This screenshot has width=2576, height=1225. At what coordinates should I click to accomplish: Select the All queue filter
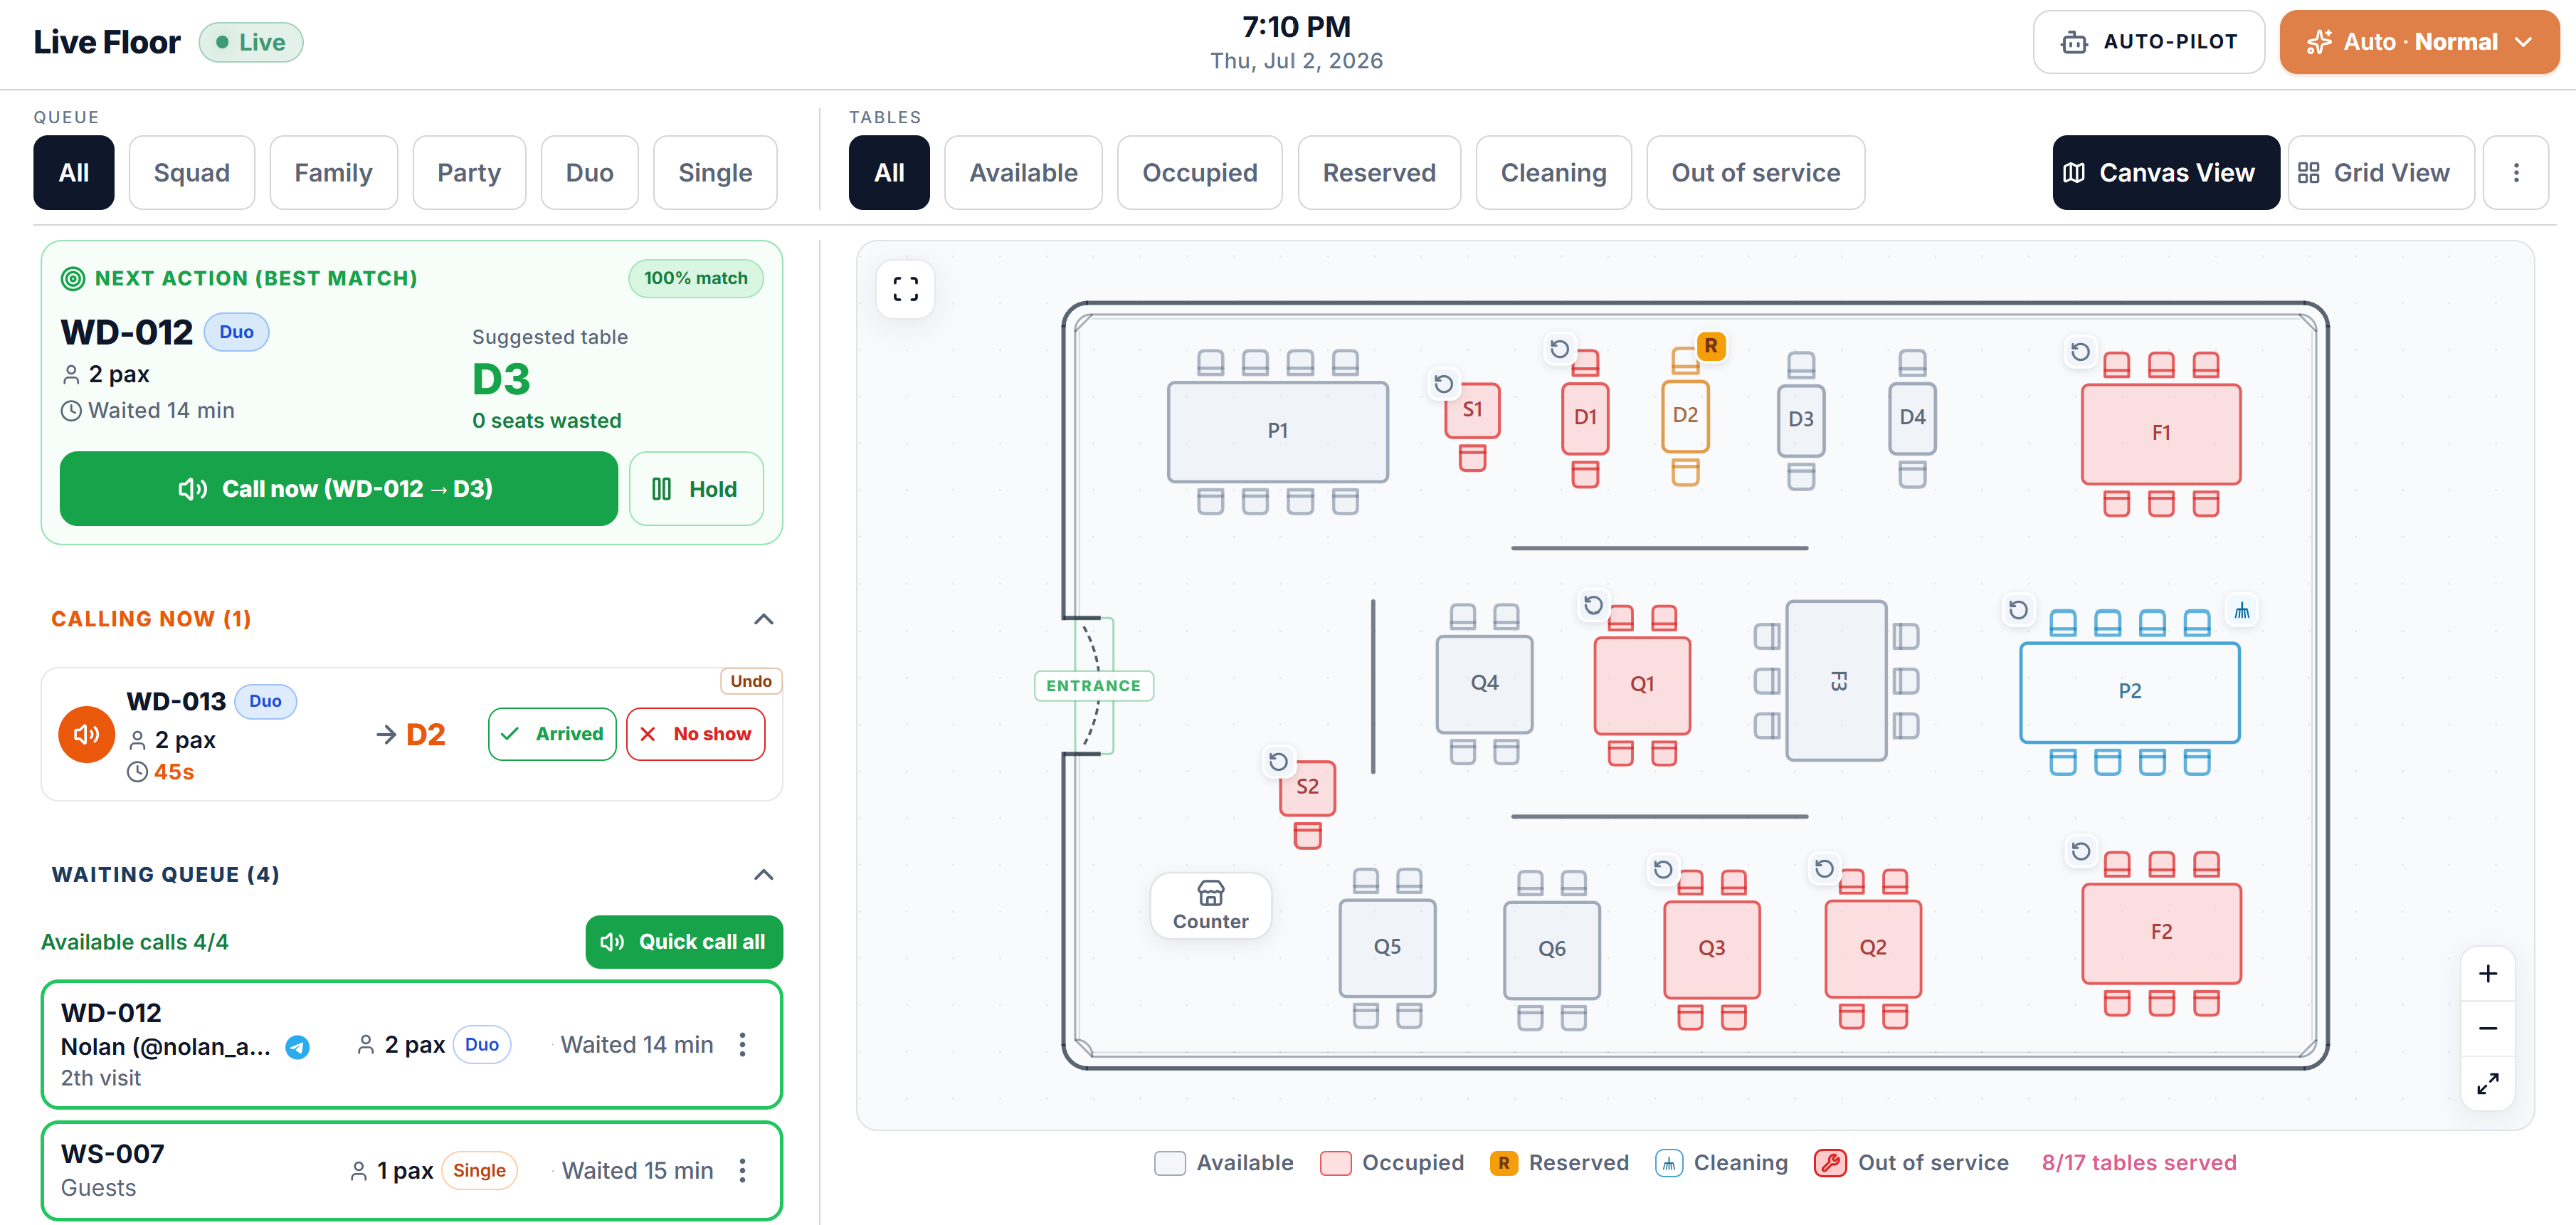pos(74,173)
